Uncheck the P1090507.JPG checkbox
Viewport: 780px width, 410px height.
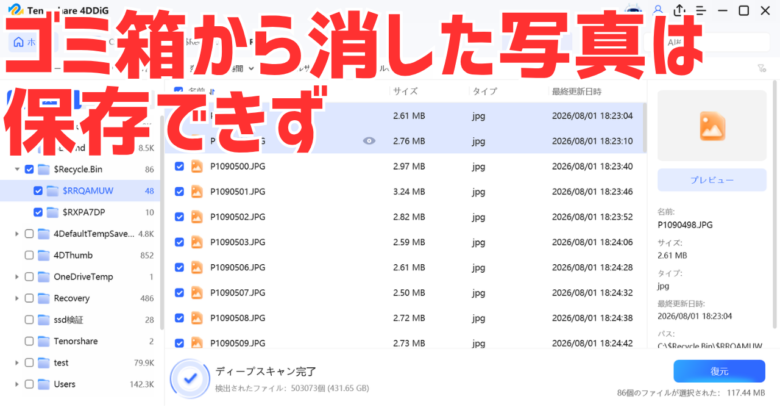[x=179, y=293]
